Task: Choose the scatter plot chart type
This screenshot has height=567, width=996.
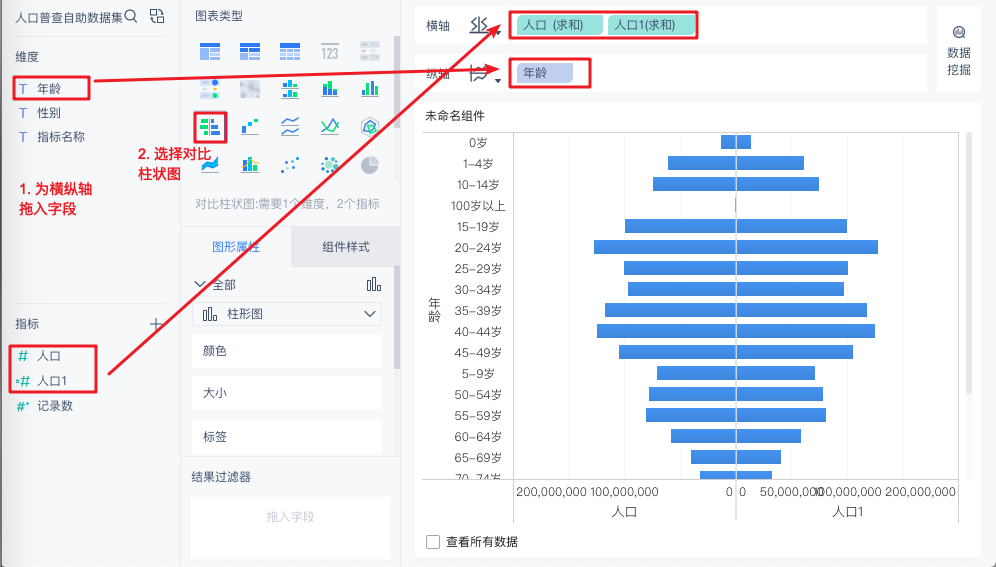Action: (x=290, y=165)
